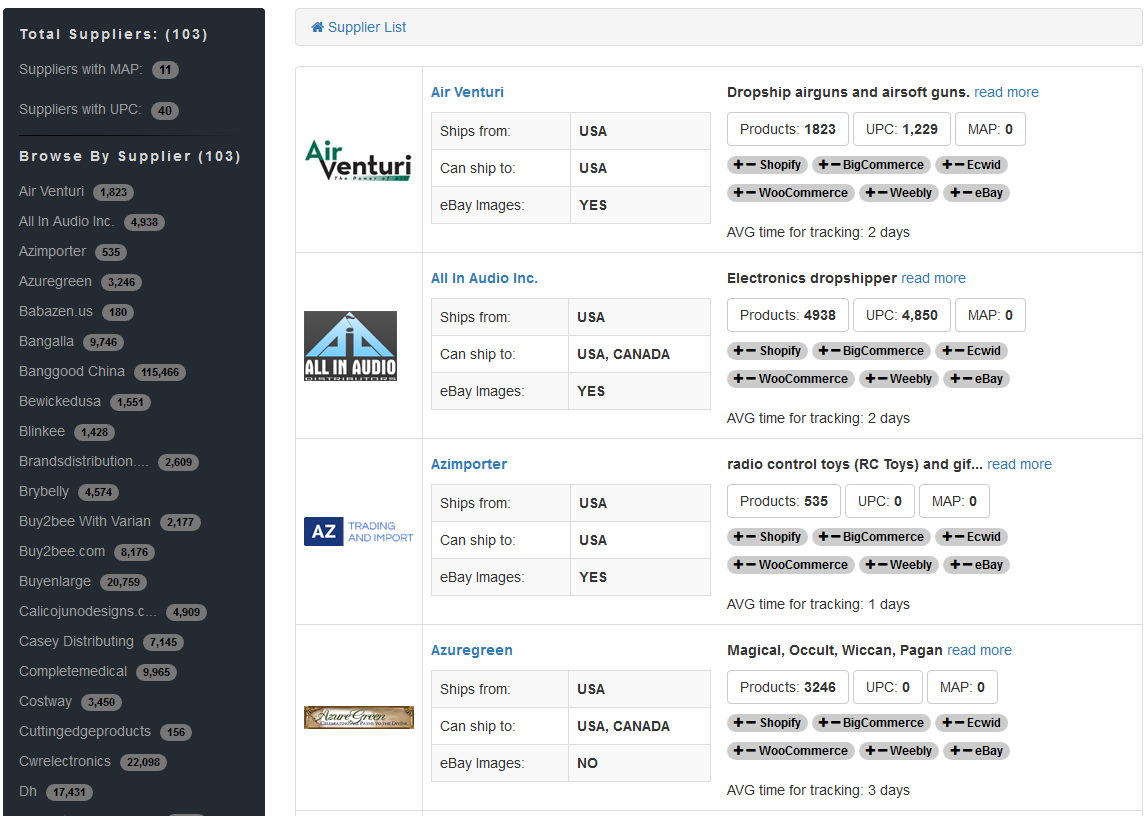Viewport: 1148px width, 816px height.
Task: Expand Azimporter description via read more
Action: point(1019,464)
